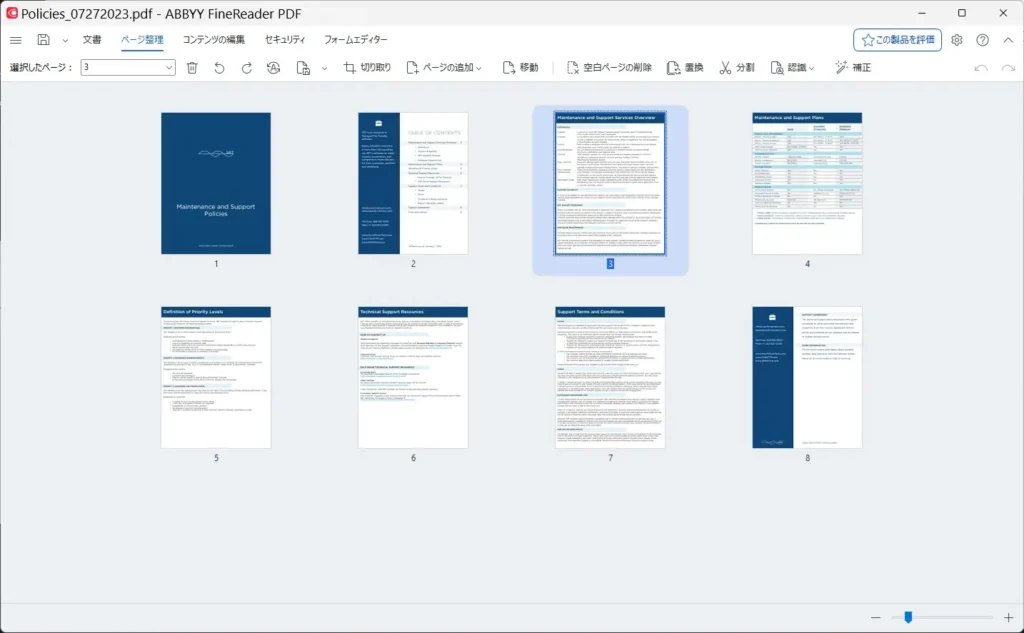Rotate page counterclockwise
Viewport: 1024px width, 633px height.
click(219, 67)
